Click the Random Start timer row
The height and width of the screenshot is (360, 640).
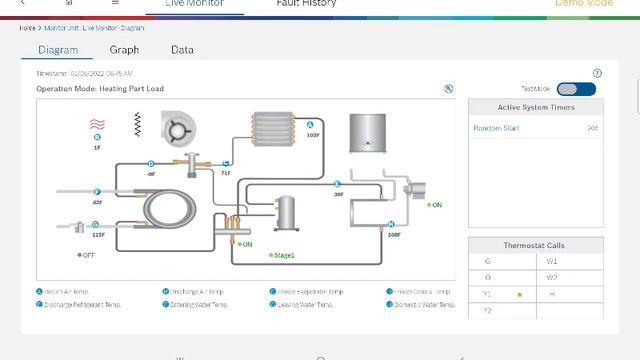(536, 128)
